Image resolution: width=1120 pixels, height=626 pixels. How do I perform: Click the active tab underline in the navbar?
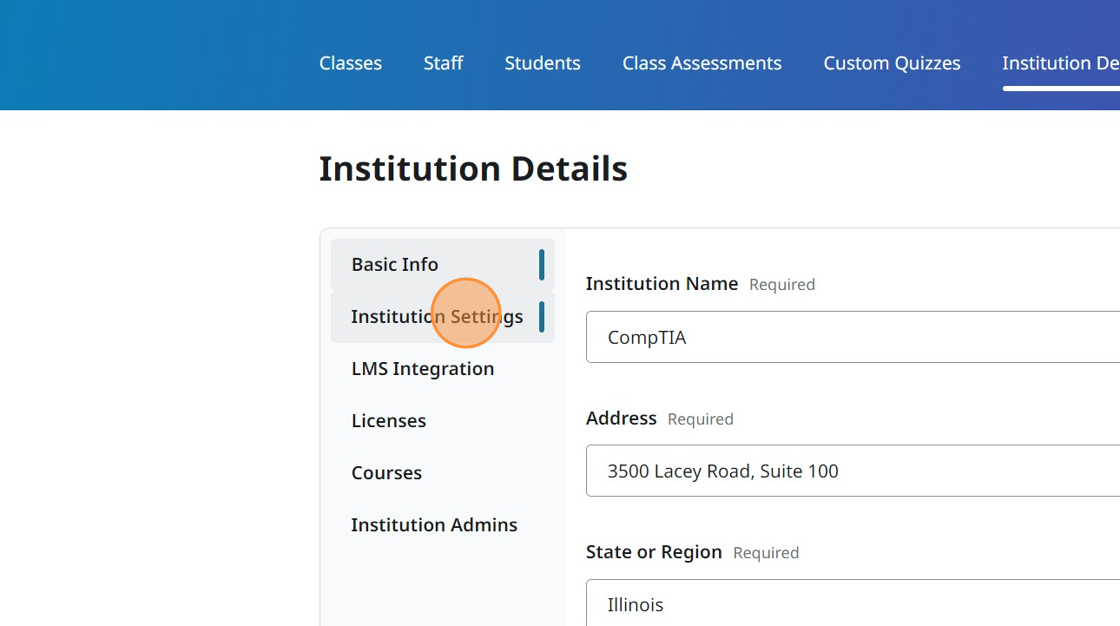(x=1059, y=88)
